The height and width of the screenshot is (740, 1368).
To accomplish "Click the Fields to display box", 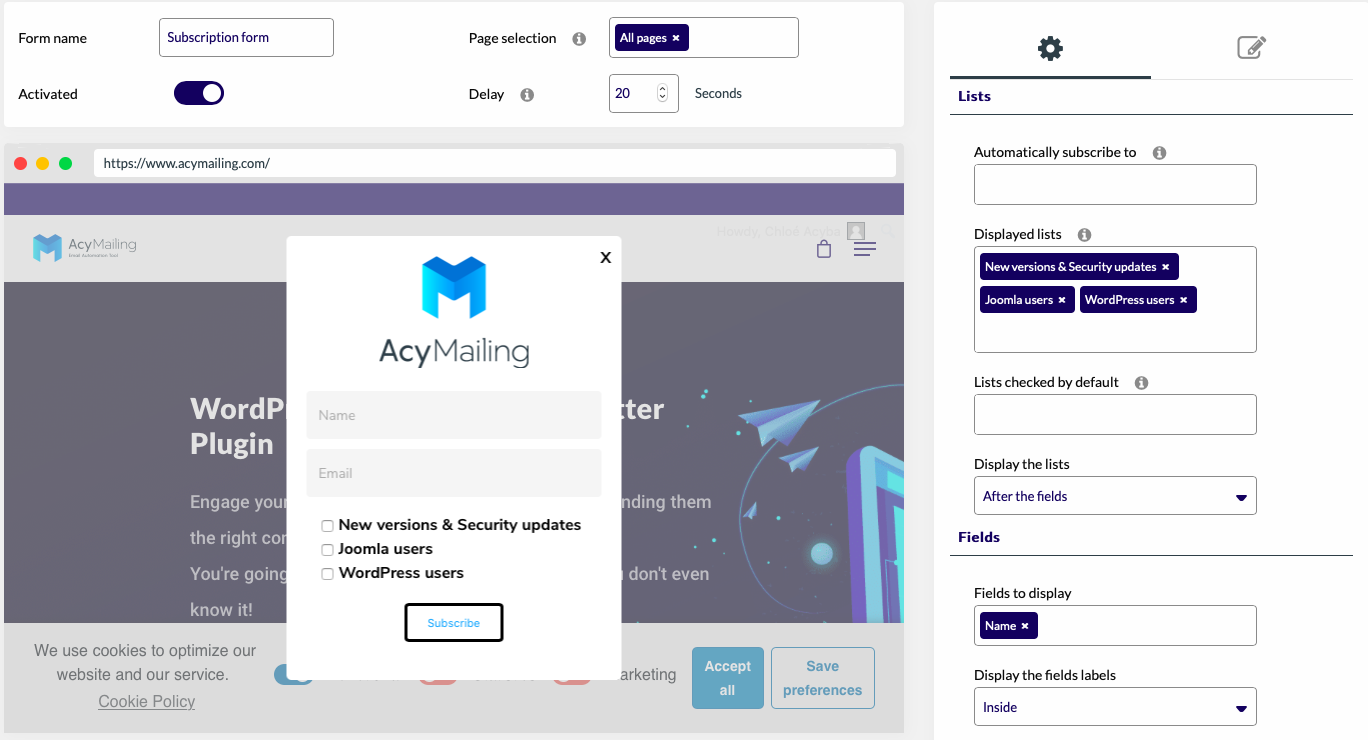I will (1115, 625).
